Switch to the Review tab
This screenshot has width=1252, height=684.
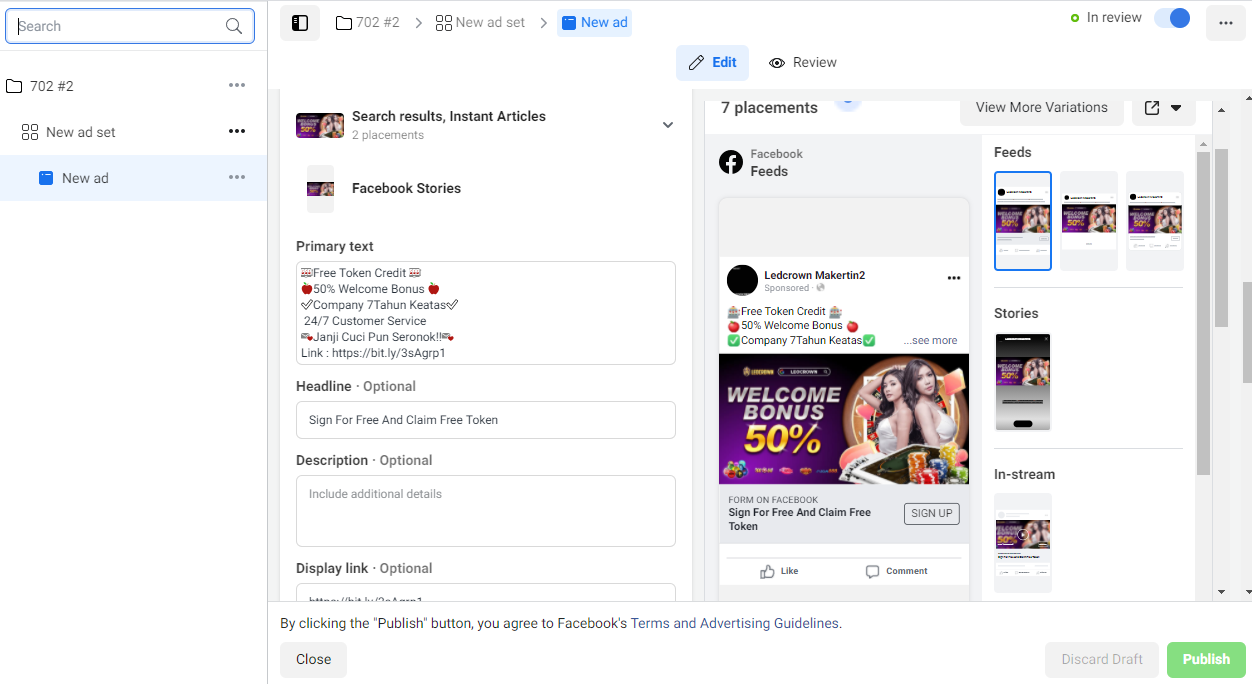click(803, 62)
